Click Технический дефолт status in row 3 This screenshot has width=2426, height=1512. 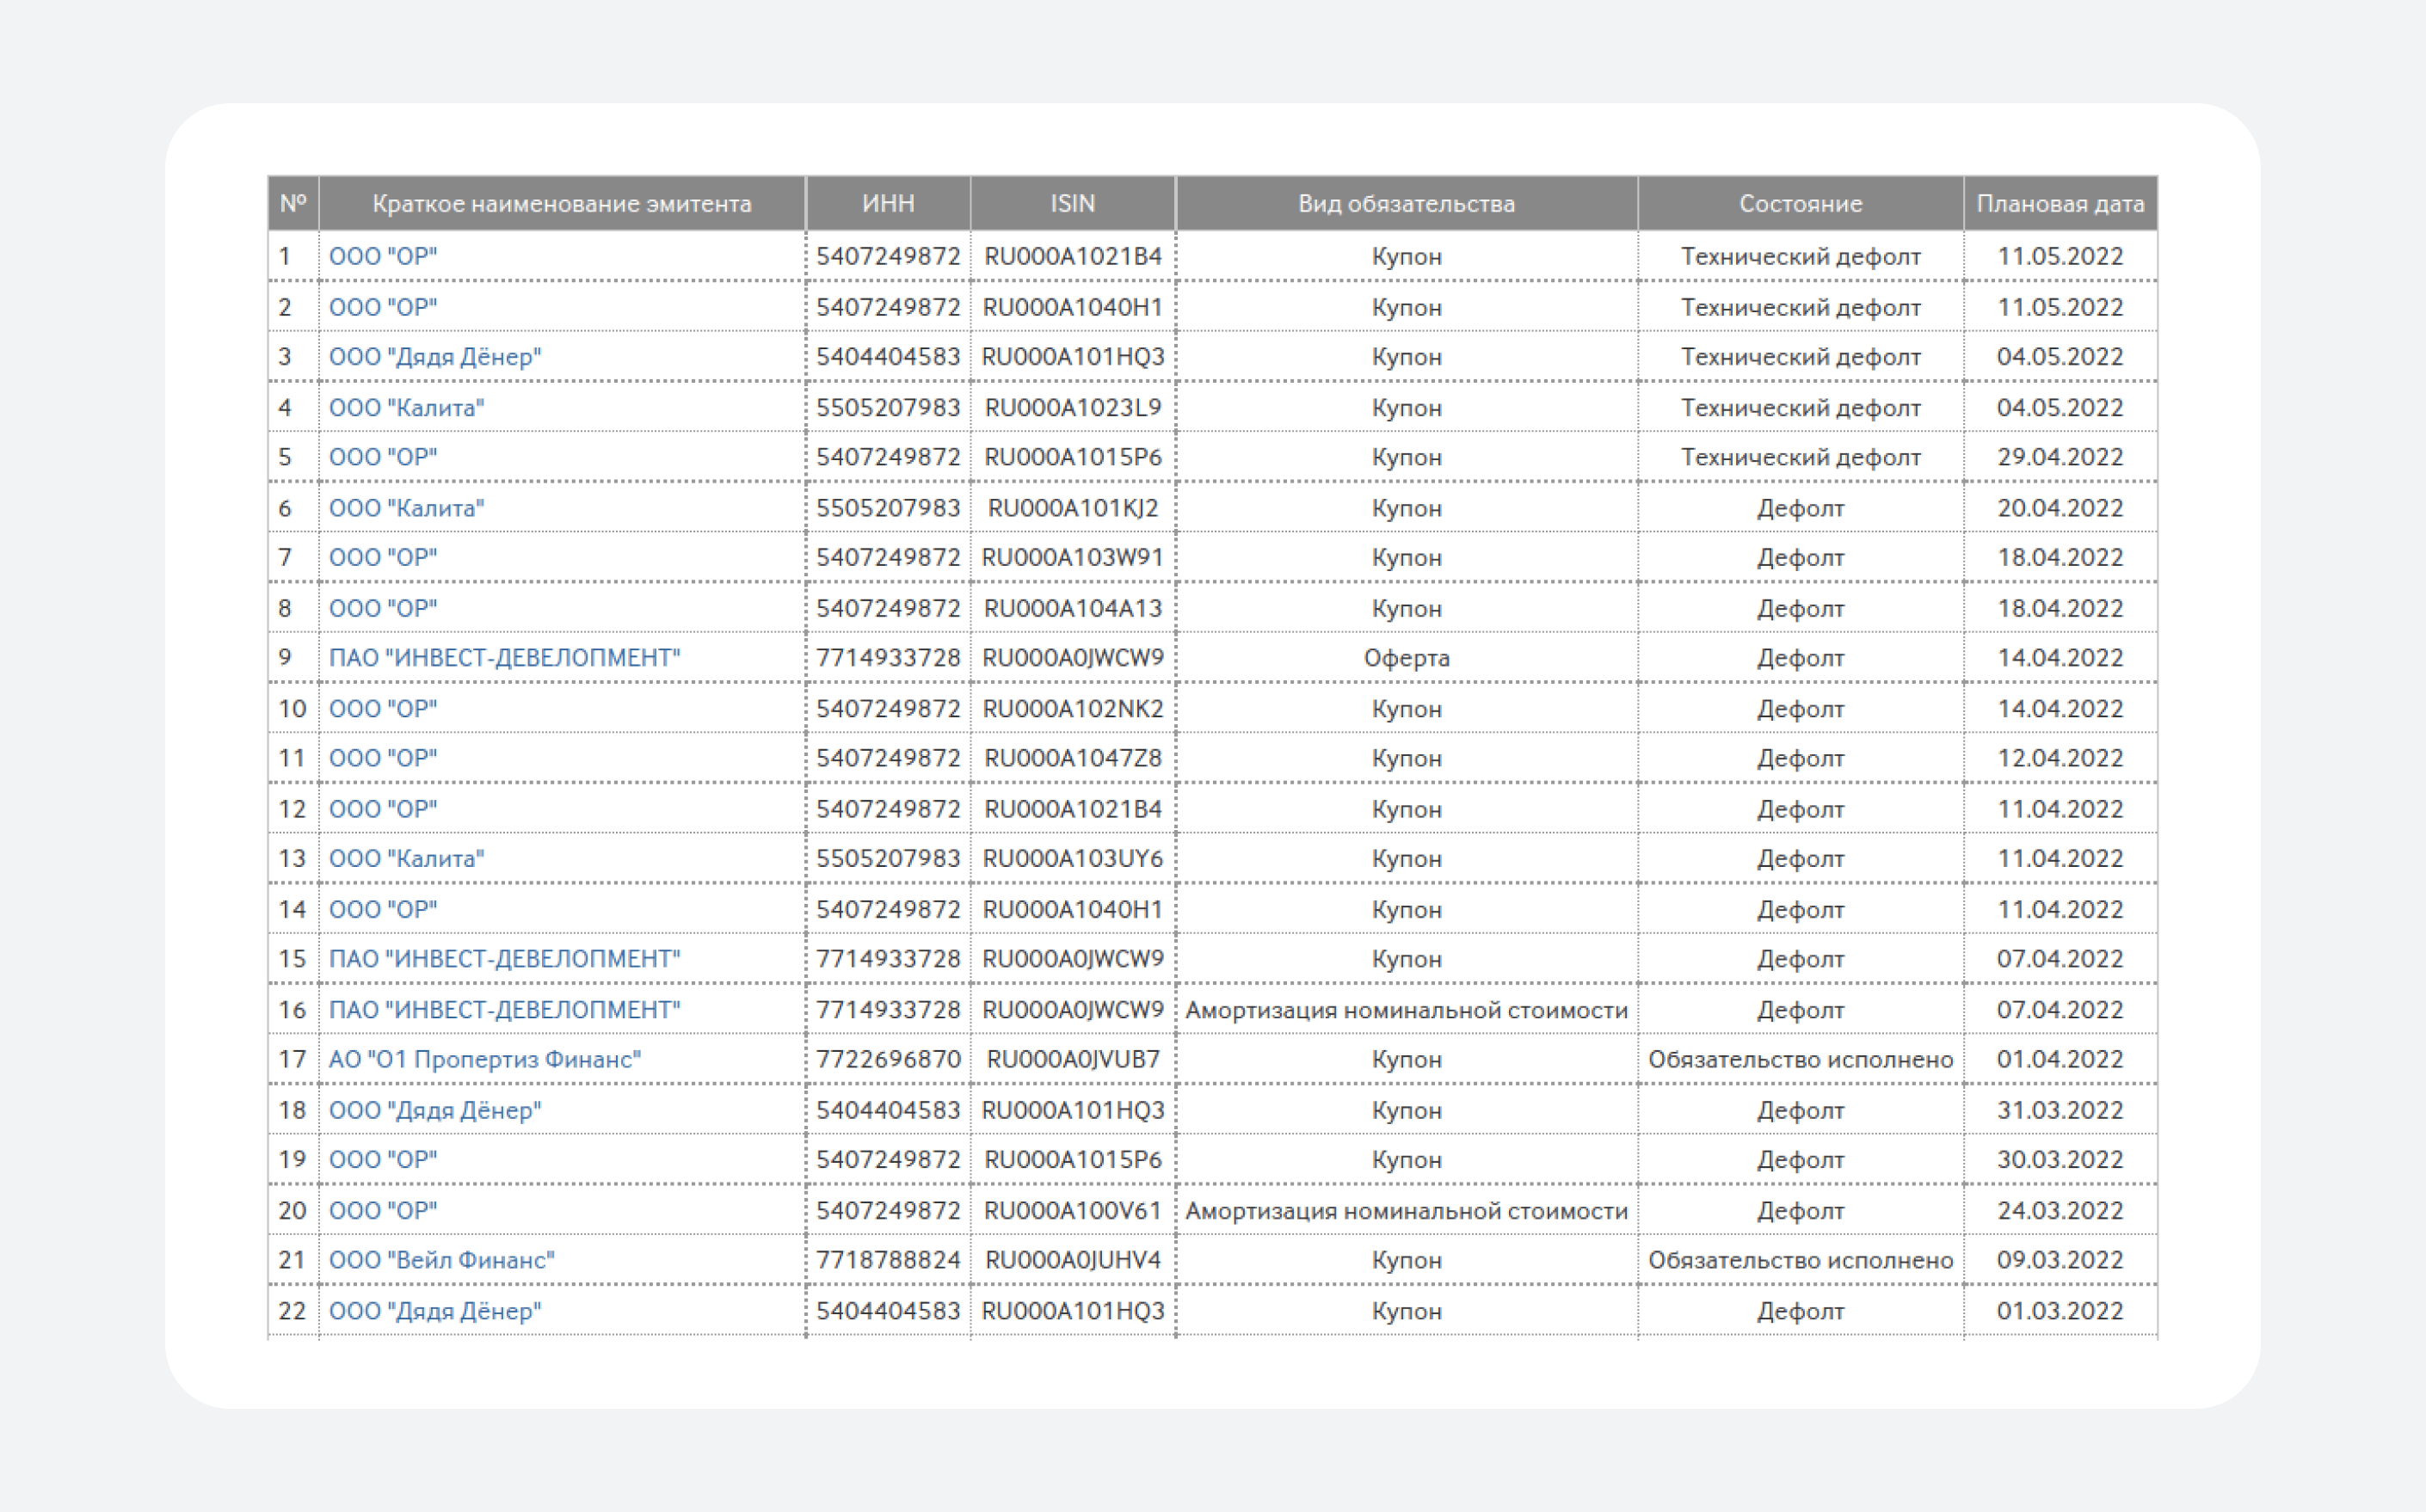pyautogui.click(x=1800, y=357)
